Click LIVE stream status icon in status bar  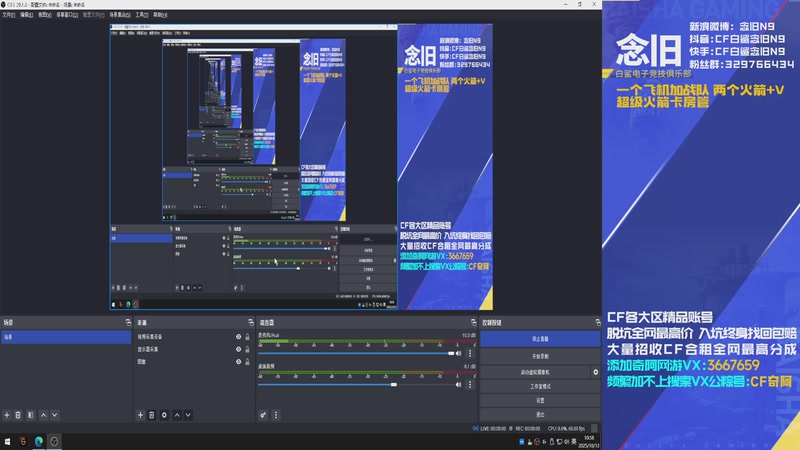click(x=476, y=429)
